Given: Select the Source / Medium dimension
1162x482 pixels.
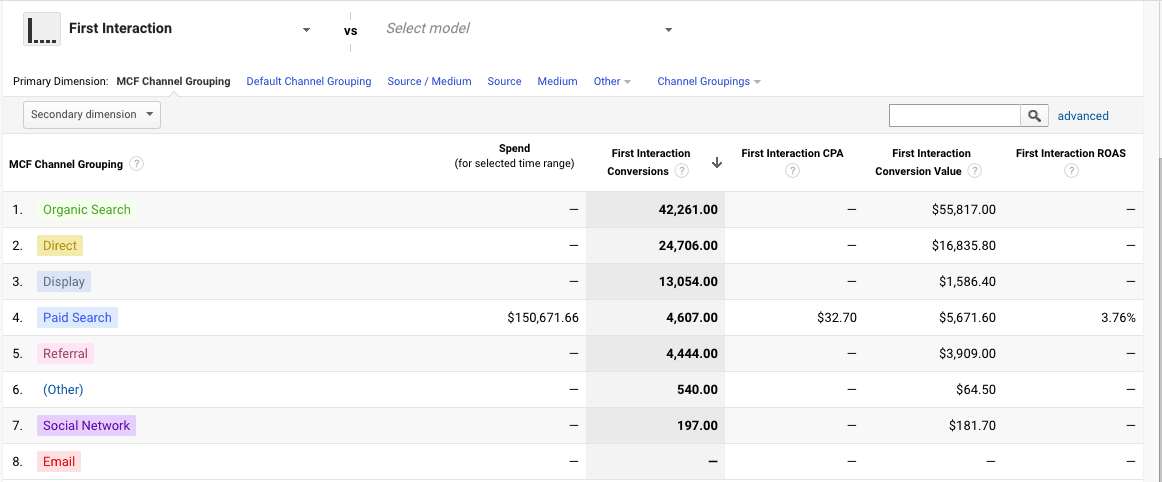Looking at the screenshot, I should tap(429, 82).
